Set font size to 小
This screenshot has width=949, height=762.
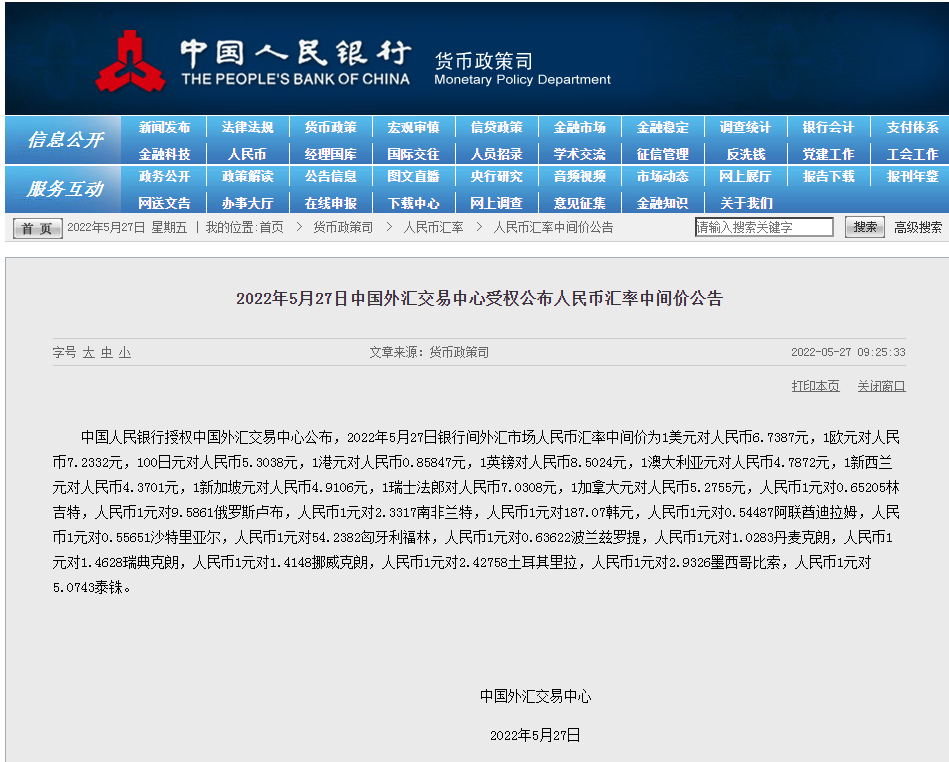[x=125, y=353]
